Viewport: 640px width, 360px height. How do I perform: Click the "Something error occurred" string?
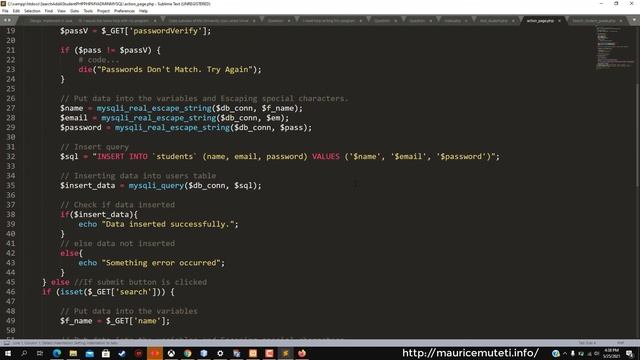pos(161,263)
